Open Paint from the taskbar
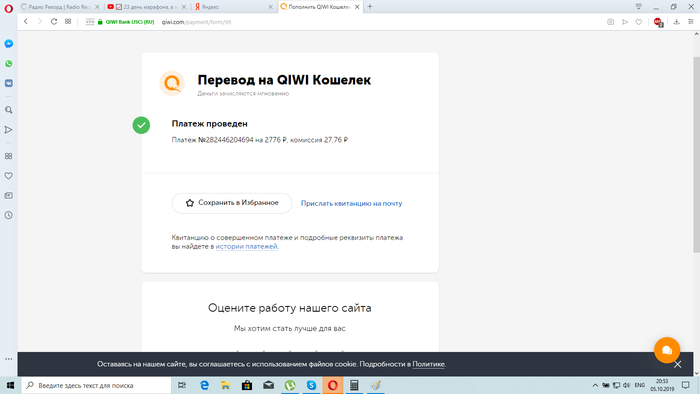The image size is (700, 394). [375, 385]
